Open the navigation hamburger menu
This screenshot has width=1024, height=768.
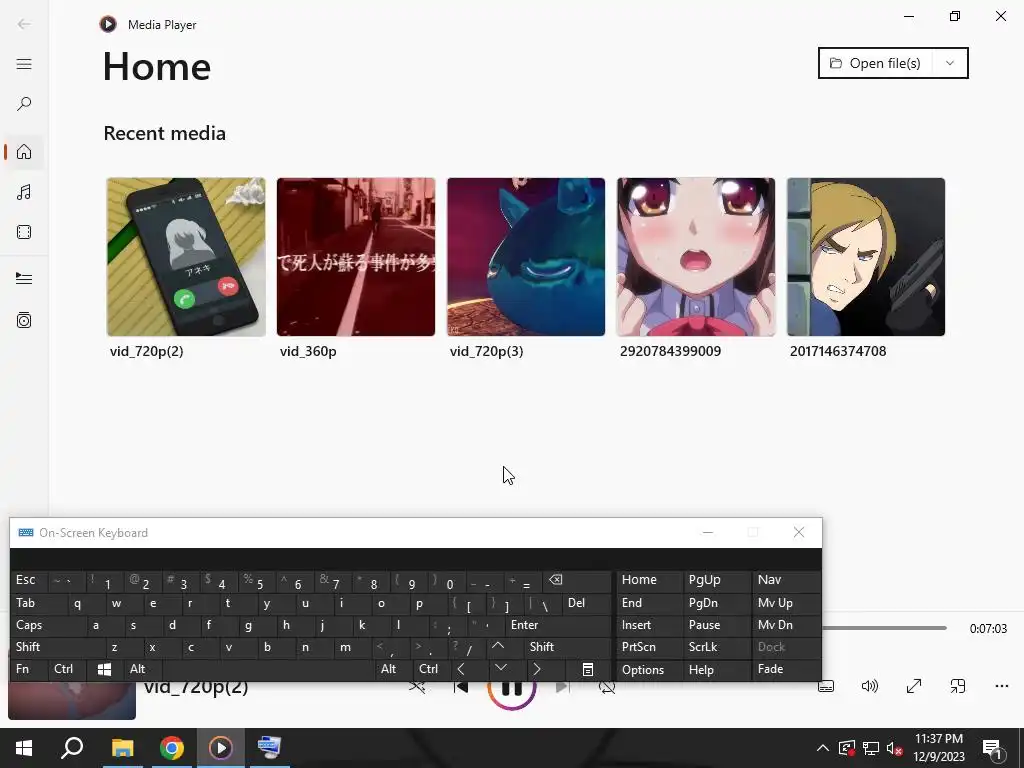coord(24,64)
